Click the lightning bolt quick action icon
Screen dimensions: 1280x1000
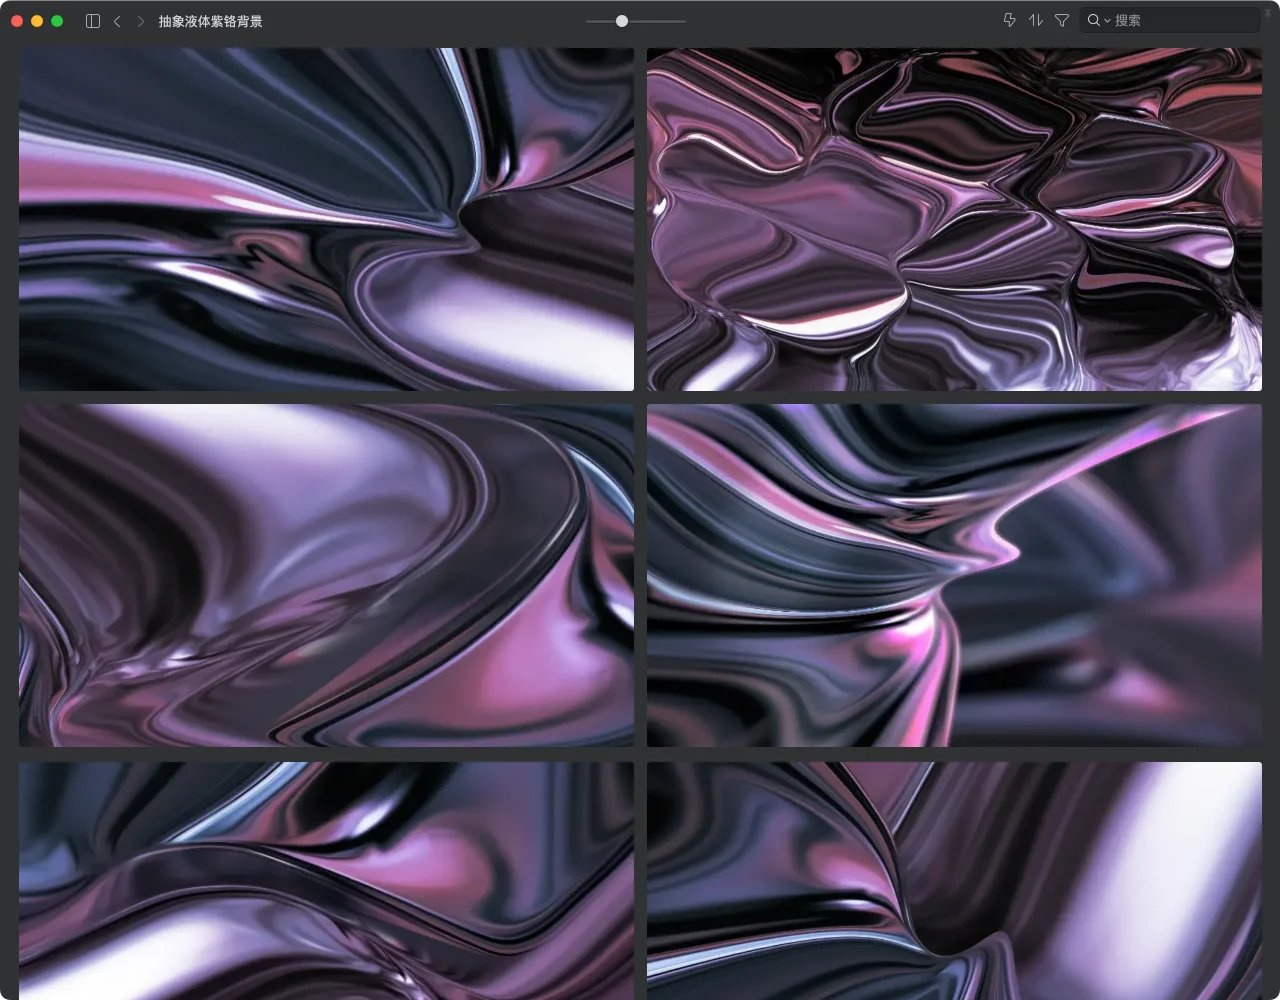click(x=1009, y=20)
